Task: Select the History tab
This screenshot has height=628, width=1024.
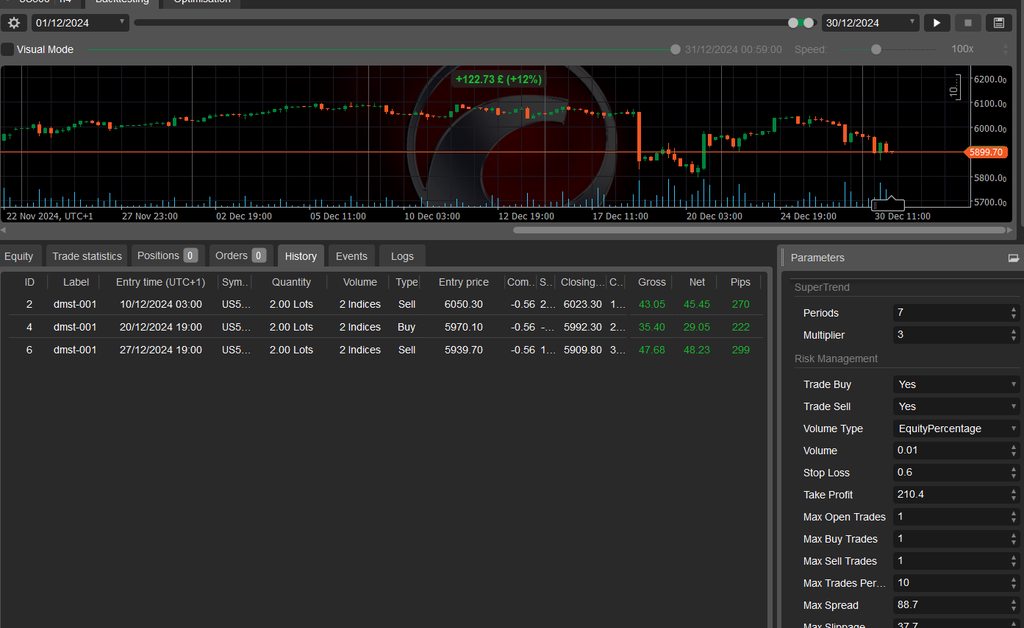Action: [300, 256]
